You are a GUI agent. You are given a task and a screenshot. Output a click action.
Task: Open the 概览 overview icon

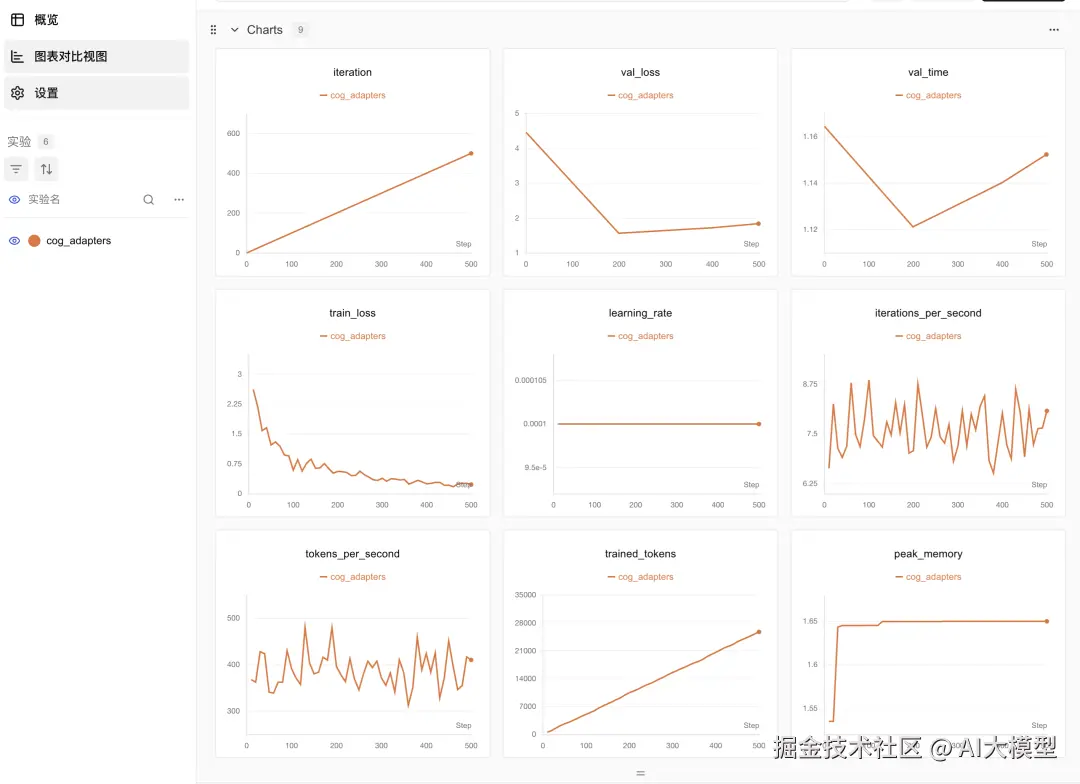[x=17, y=20]
